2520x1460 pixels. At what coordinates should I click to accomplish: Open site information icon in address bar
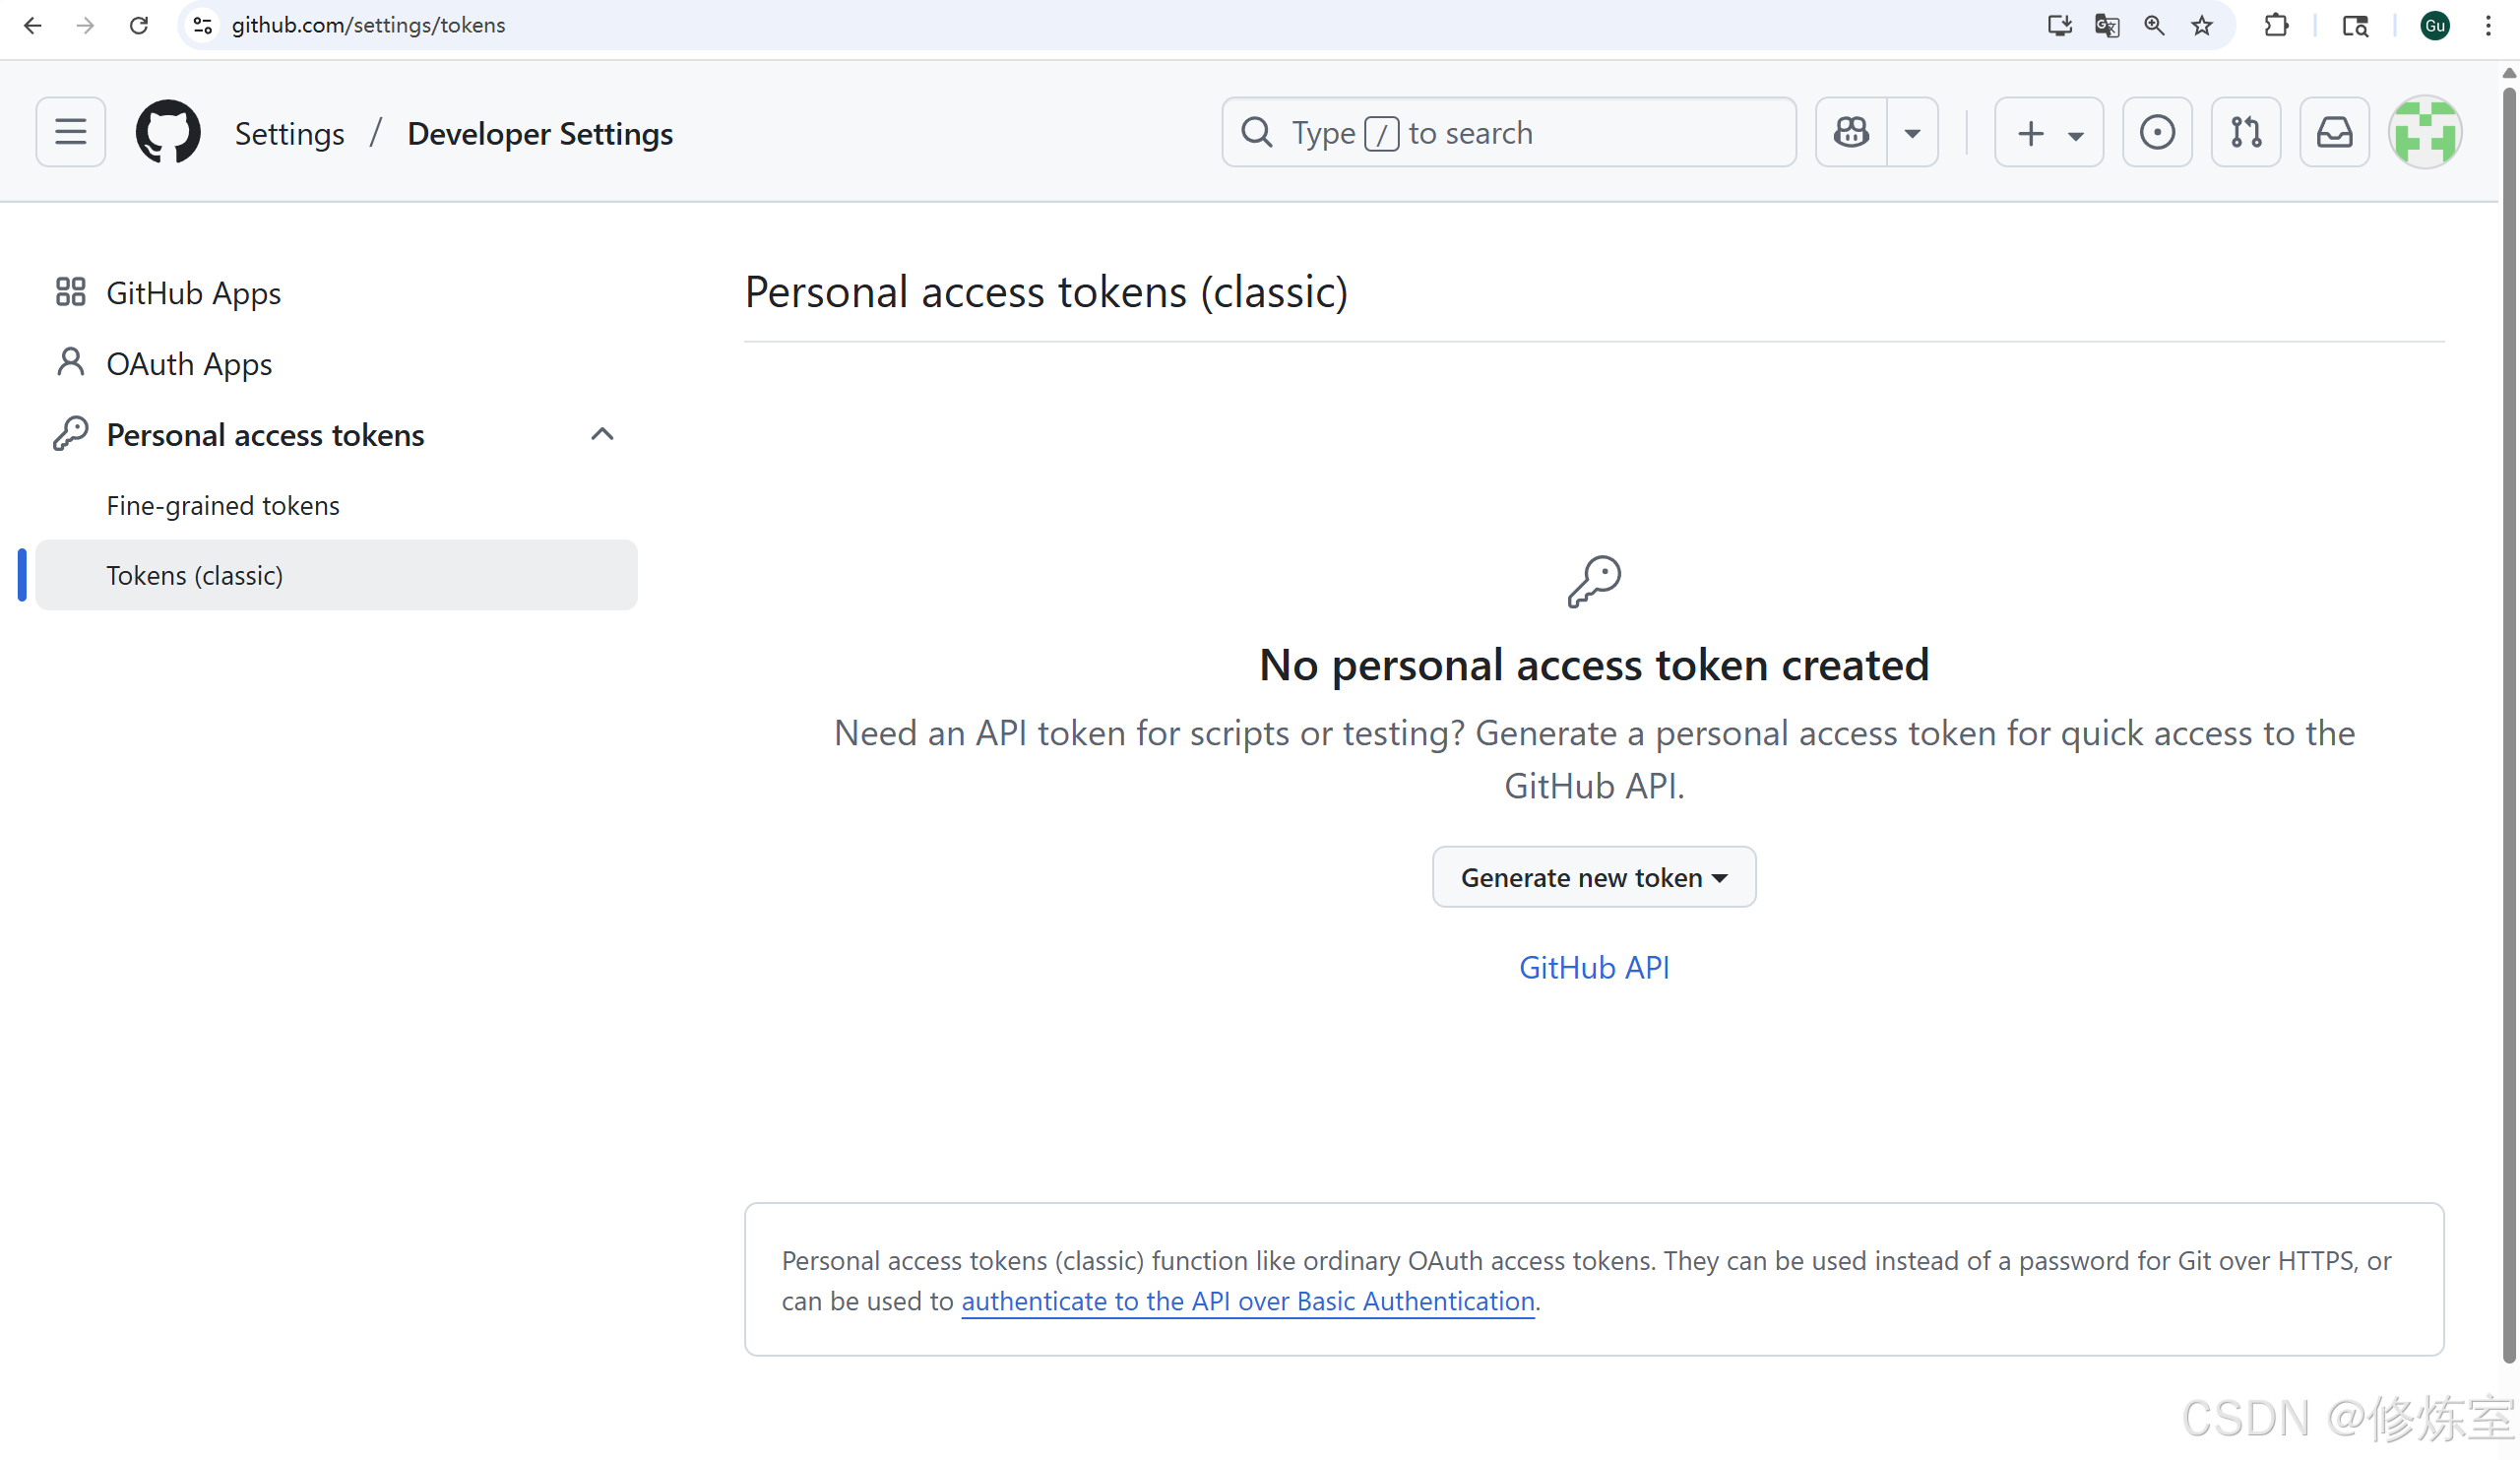coord(203,25)
